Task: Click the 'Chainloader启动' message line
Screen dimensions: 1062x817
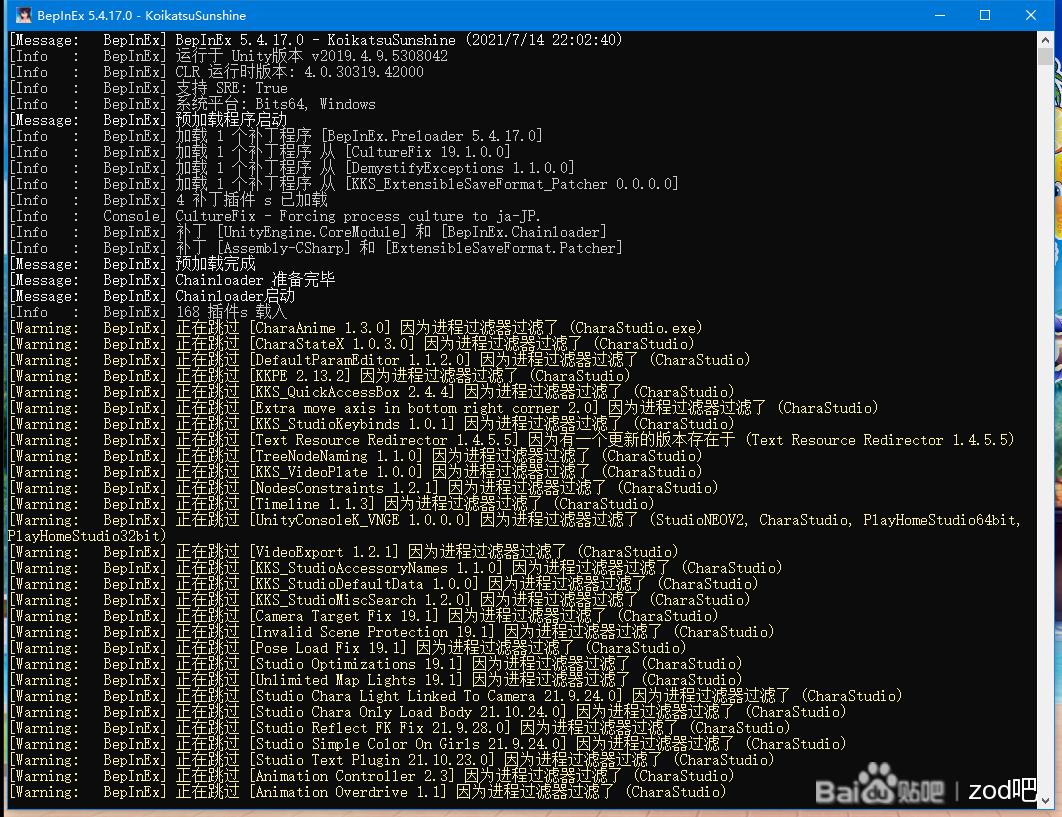Action: [x=152, y=296]
